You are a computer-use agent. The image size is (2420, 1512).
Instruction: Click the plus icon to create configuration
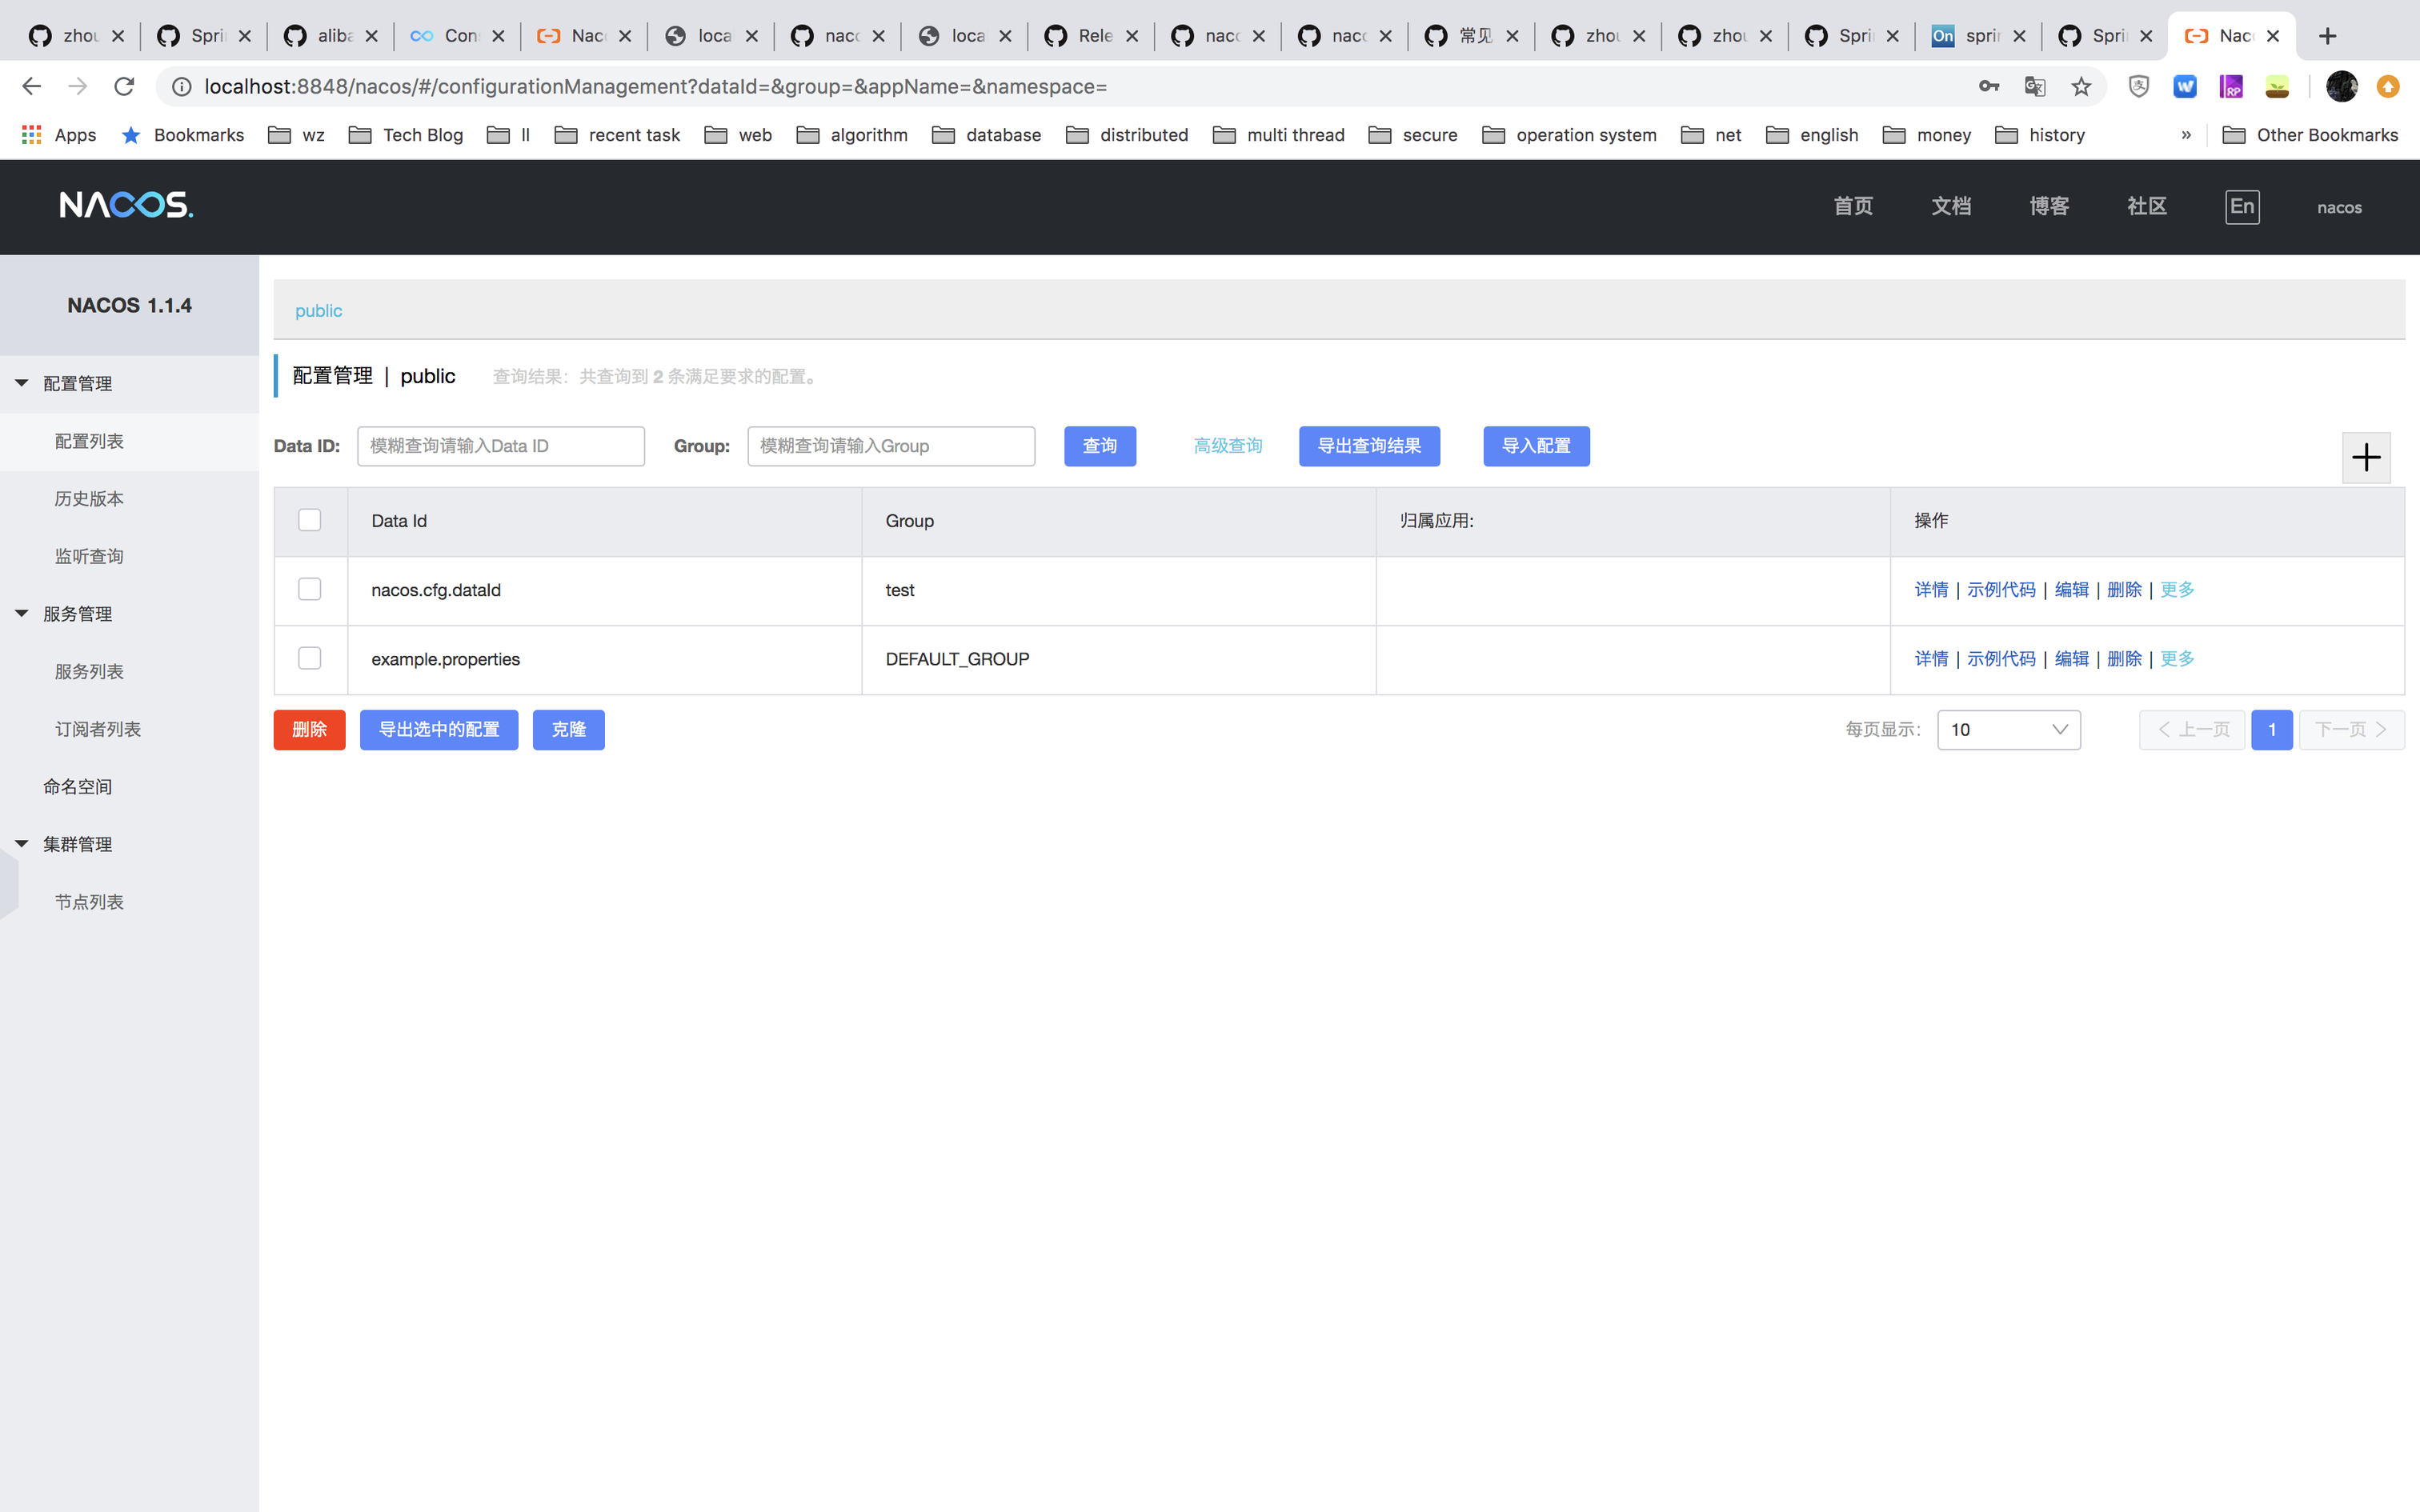[x=2365, y=458]
